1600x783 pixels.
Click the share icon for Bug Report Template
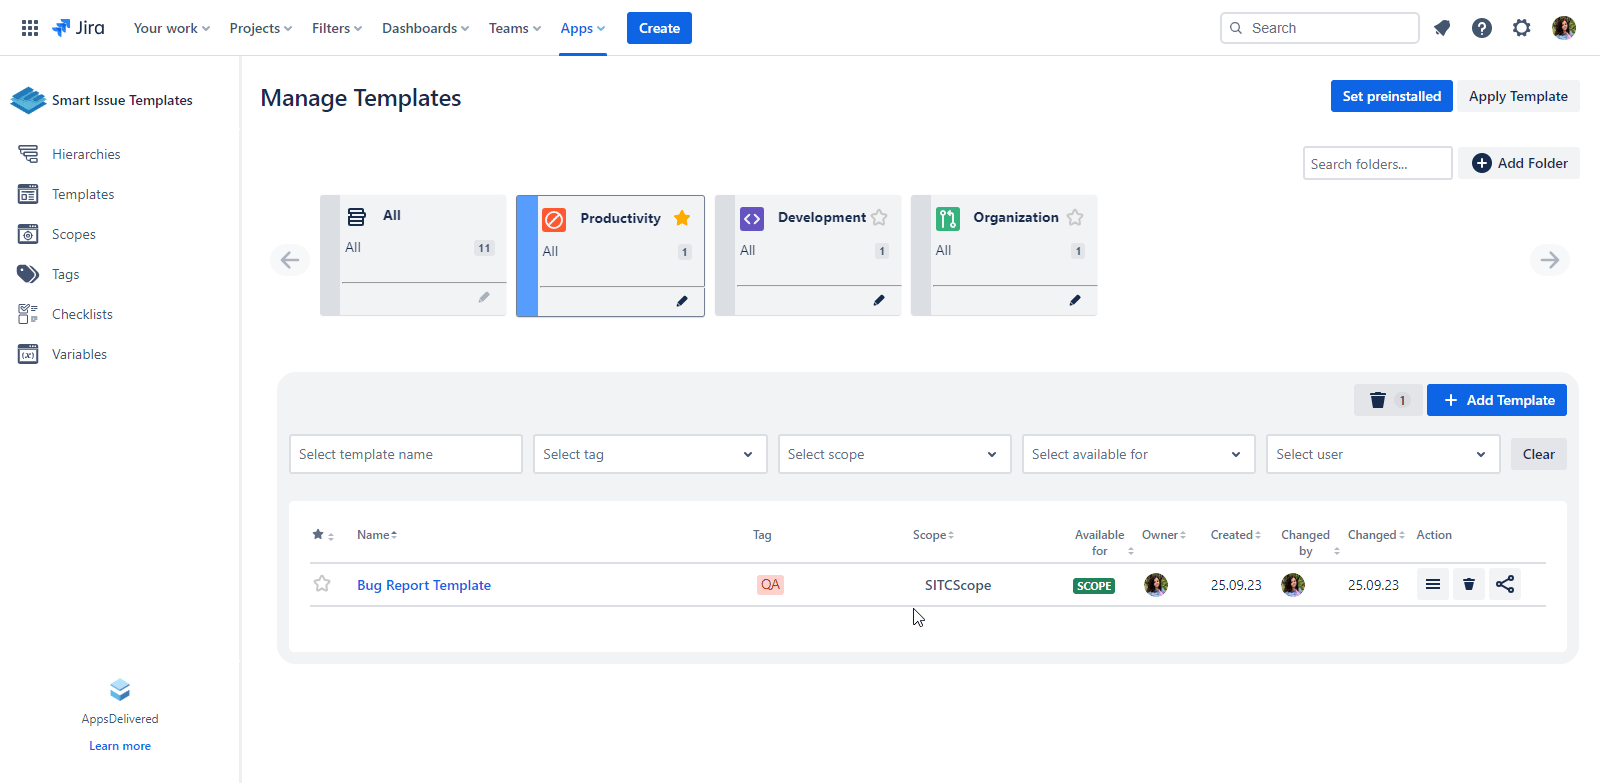click(x=1505, y=585)
